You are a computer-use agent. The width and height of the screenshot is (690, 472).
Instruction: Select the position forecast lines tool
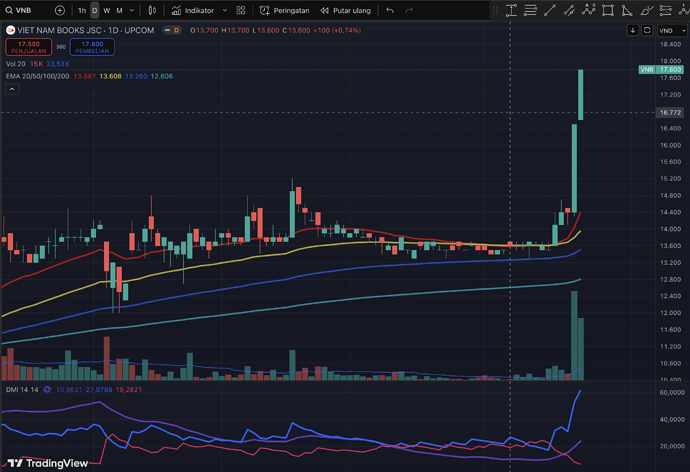coord(666,10)
